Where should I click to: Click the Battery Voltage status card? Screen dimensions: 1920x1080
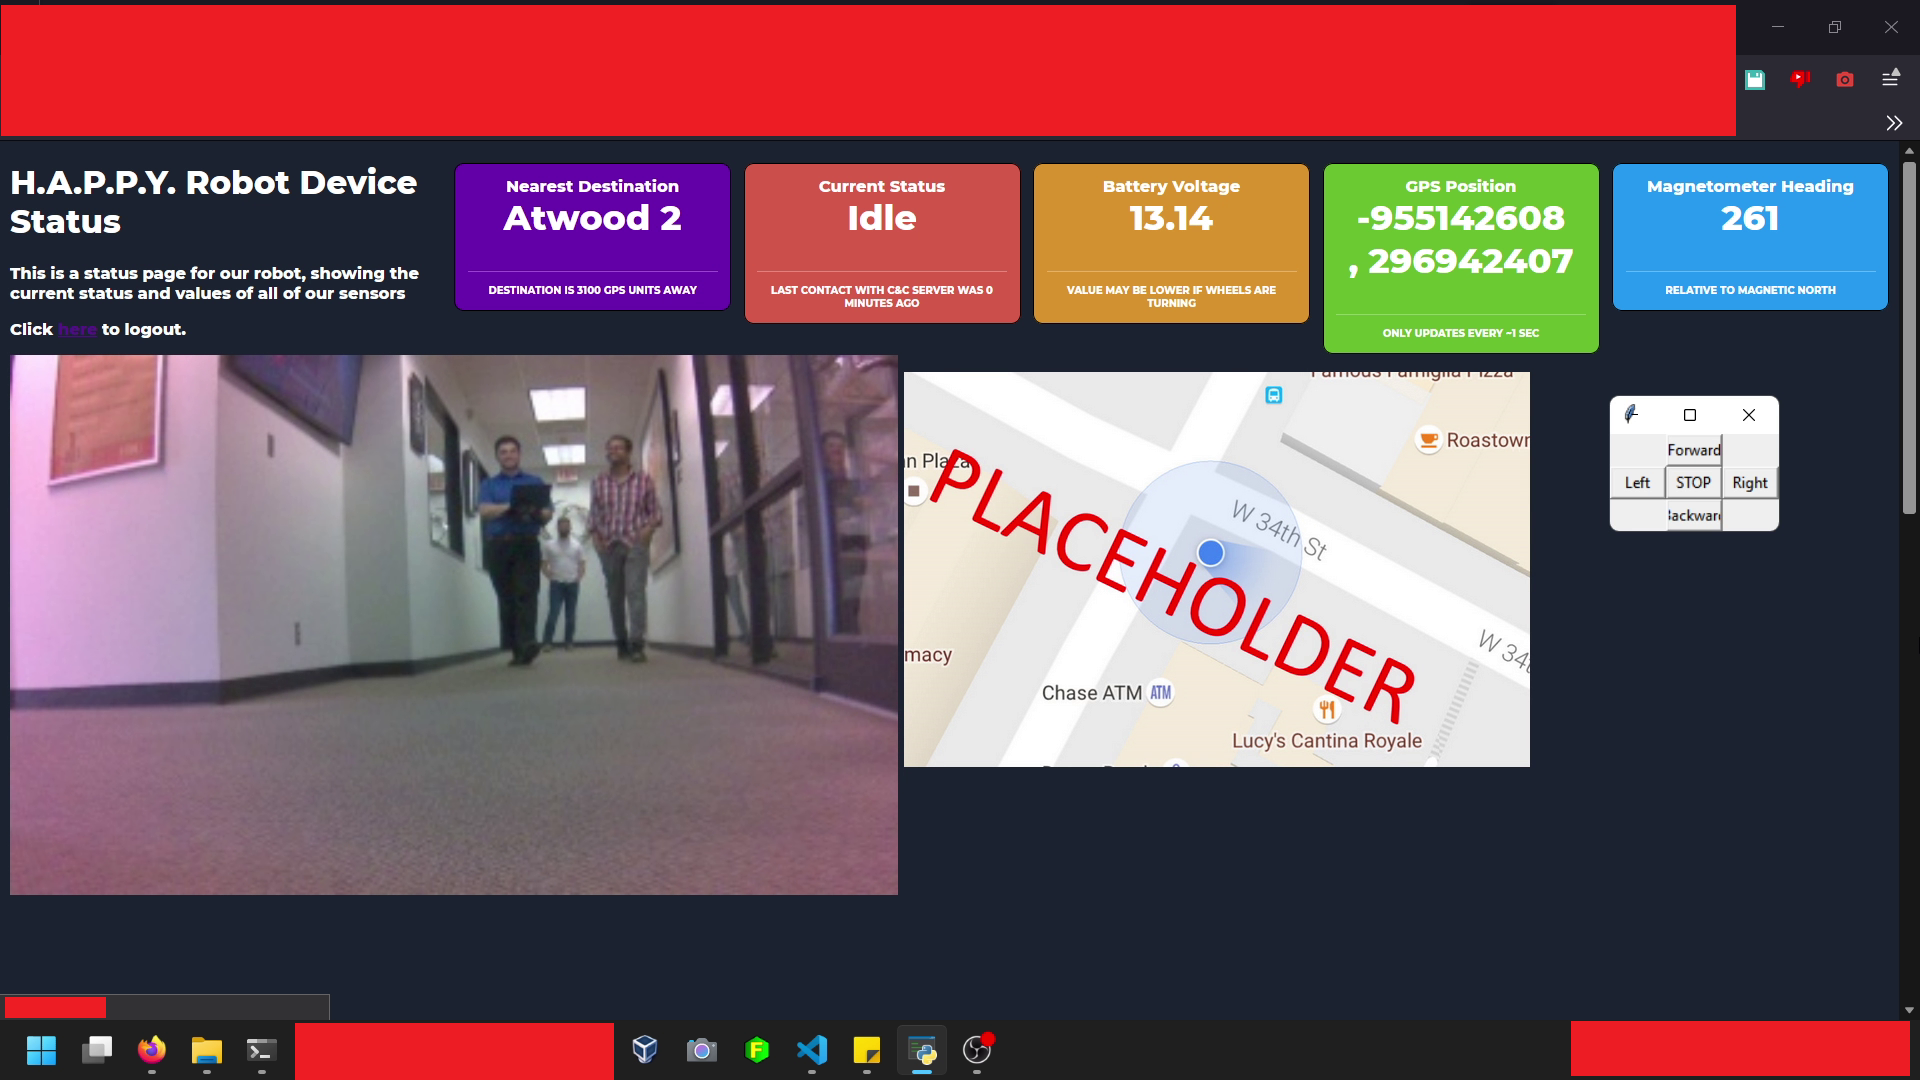(1171, 243)
